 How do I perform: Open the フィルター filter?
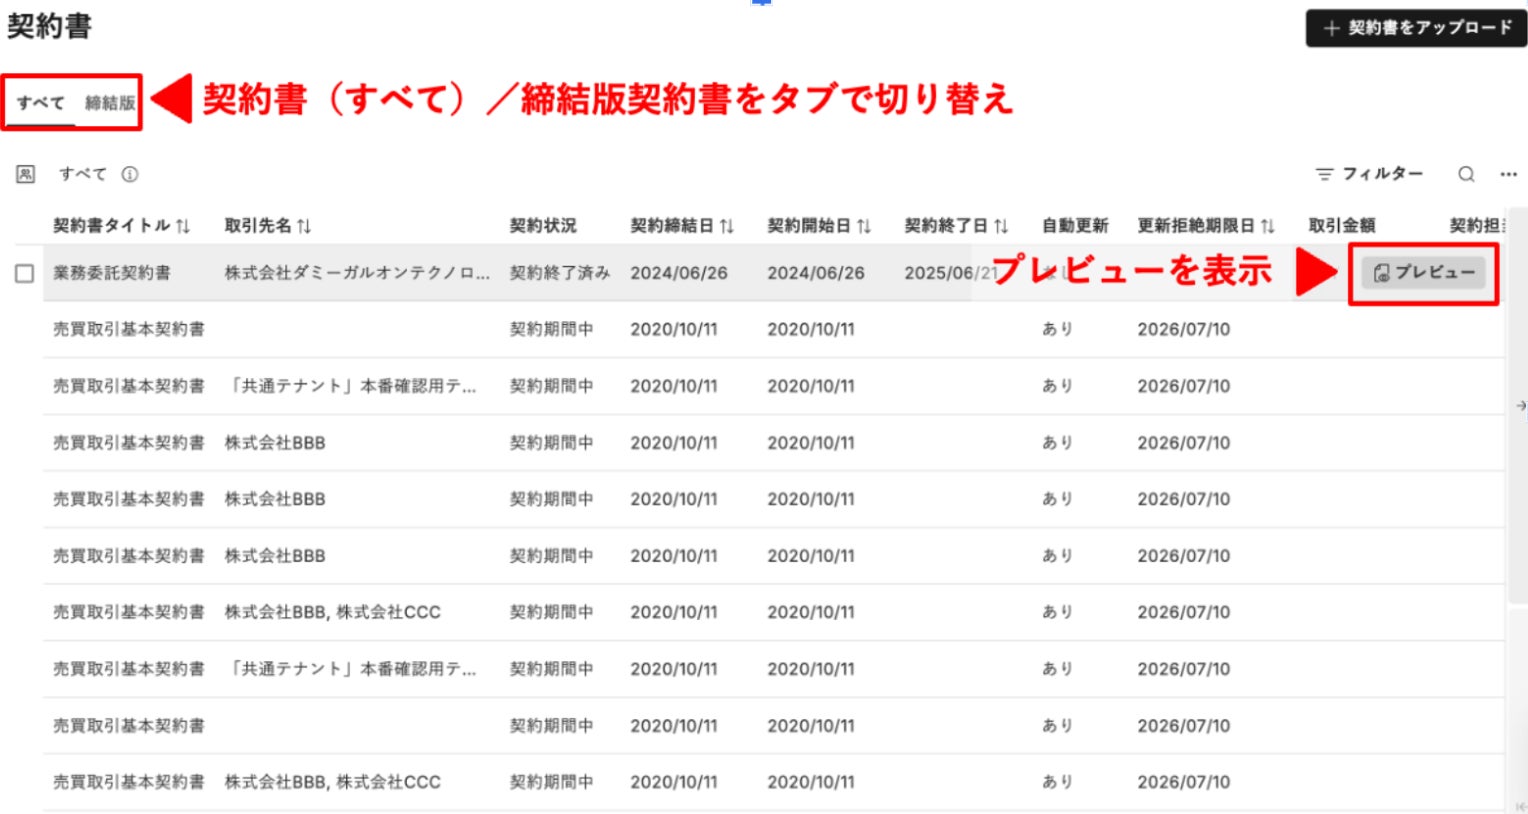pos(1369,174)
